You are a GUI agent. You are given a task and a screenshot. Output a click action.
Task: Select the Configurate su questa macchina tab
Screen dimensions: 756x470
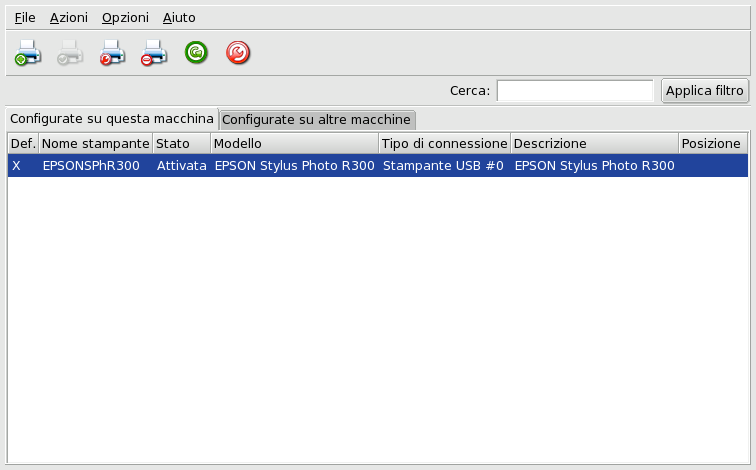click(x=111, y=118)
